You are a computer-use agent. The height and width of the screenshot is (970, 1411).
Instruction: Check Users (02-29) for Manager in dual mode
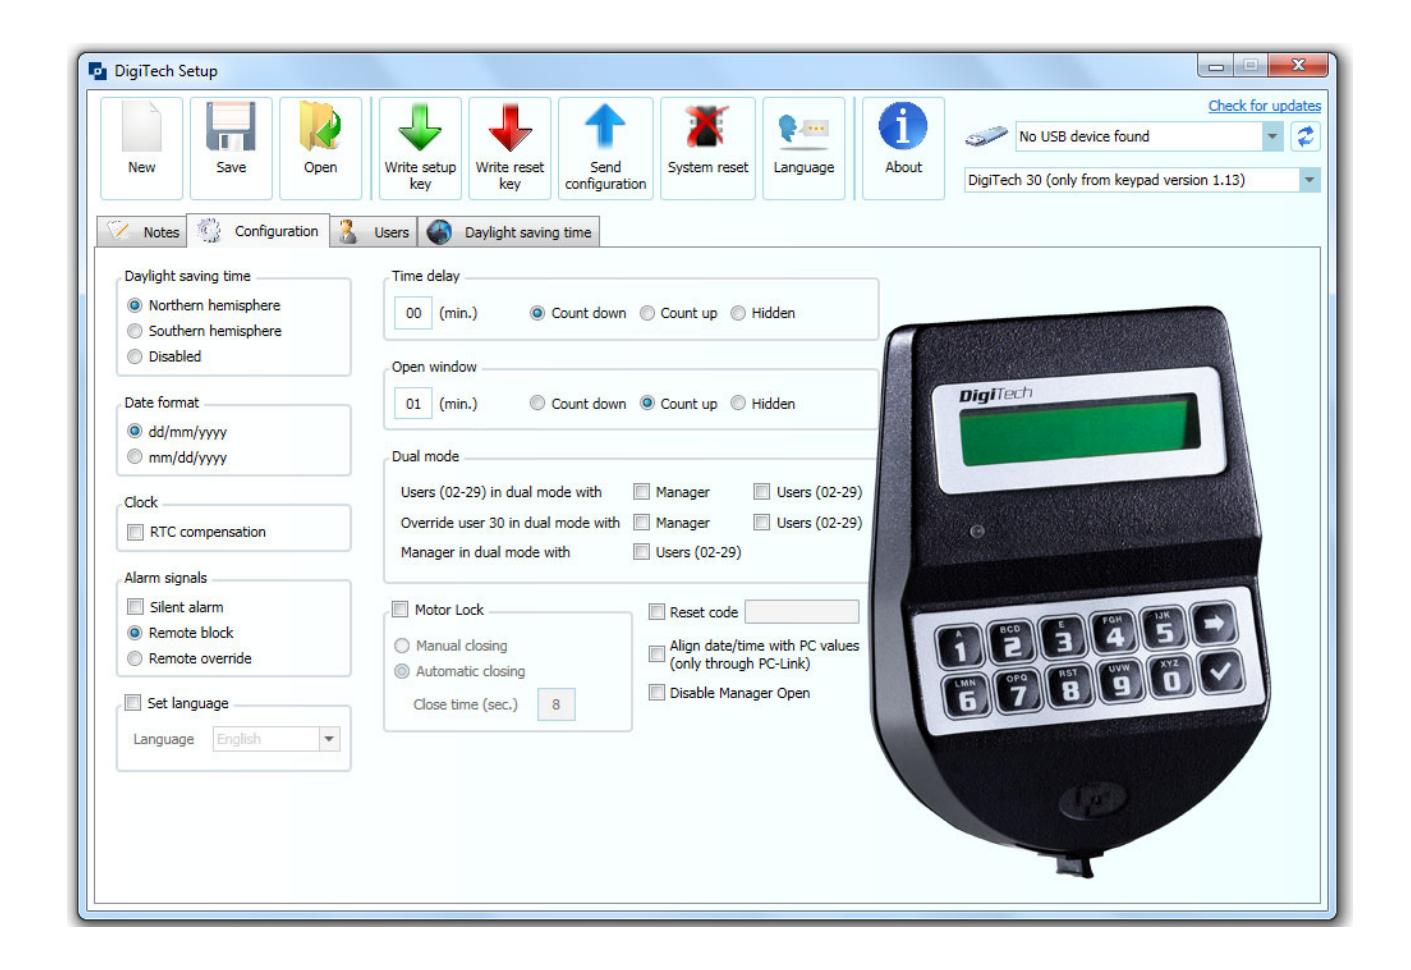click(x=642, y=552)
